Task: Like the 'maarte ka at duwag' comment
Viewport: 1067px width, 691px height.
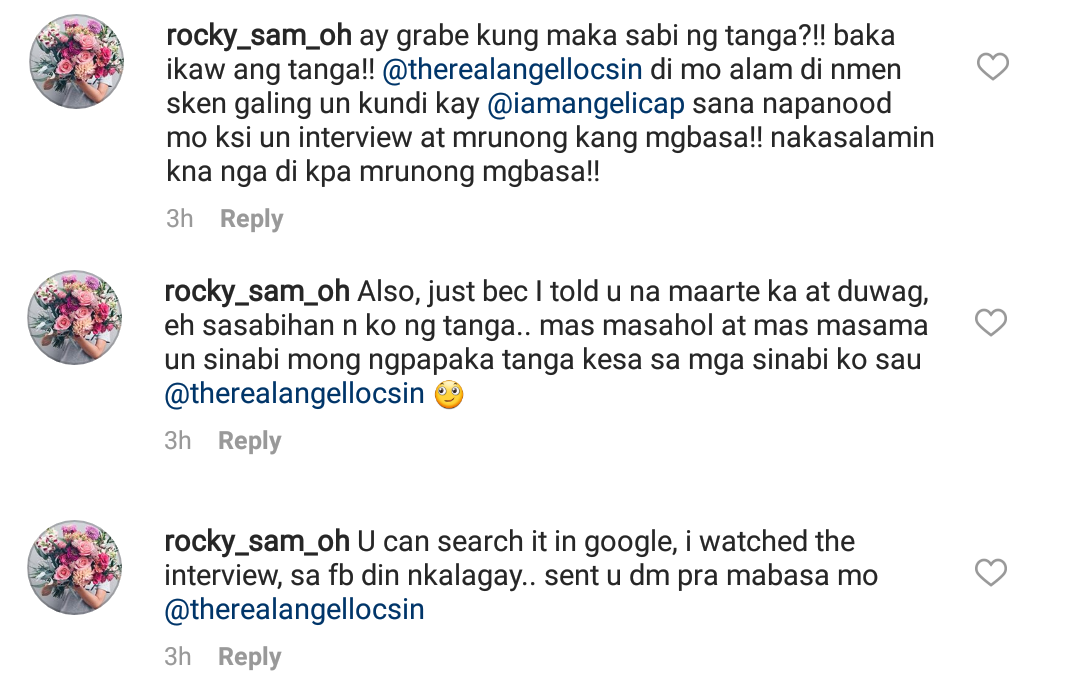Action: 991,324
